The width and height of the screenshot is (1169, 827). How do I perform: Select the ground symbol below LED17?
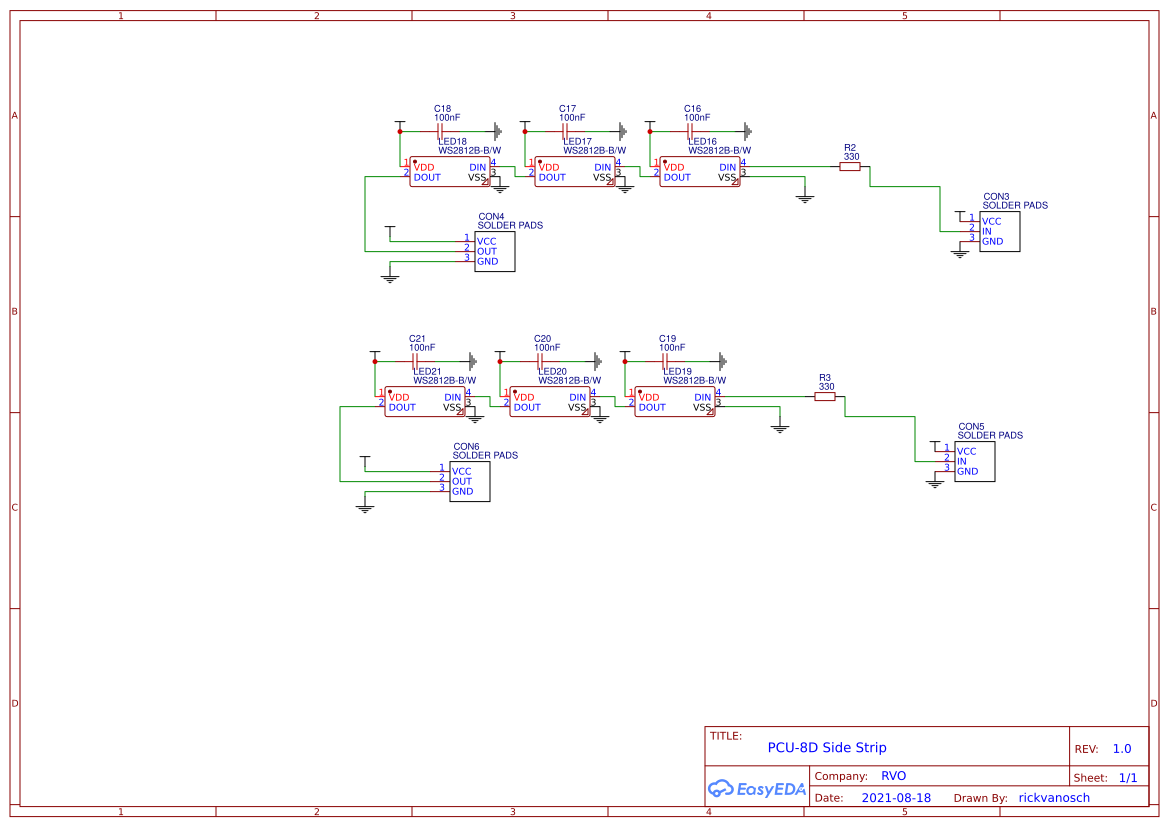pos(624,190)
